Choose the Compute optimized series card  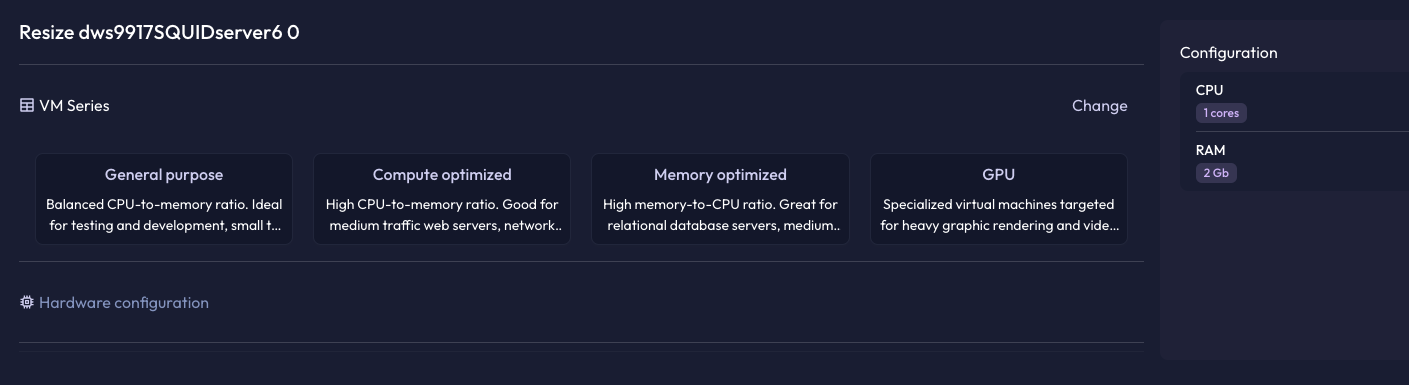coord(442,199)
